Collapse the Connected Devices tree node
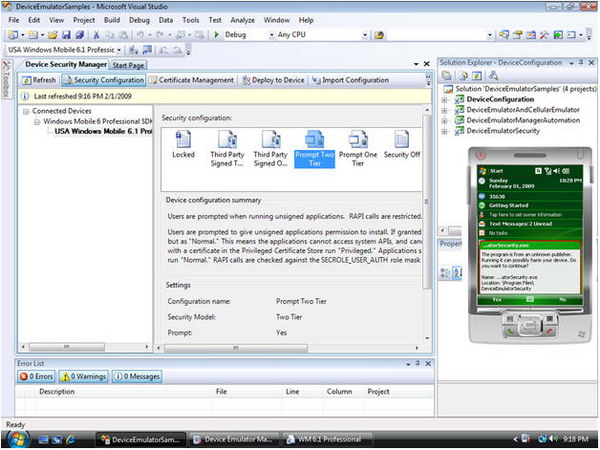600x450 pixels. 26,111
